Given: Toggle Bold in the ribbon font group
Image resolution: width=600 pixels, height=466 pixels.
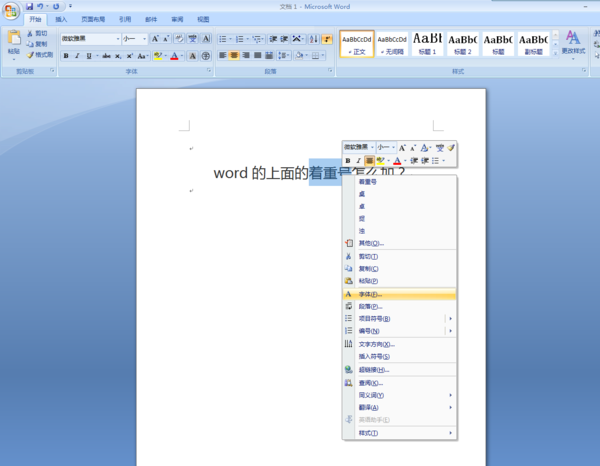Looking at the screenshot, I should (x=66, y=56).
